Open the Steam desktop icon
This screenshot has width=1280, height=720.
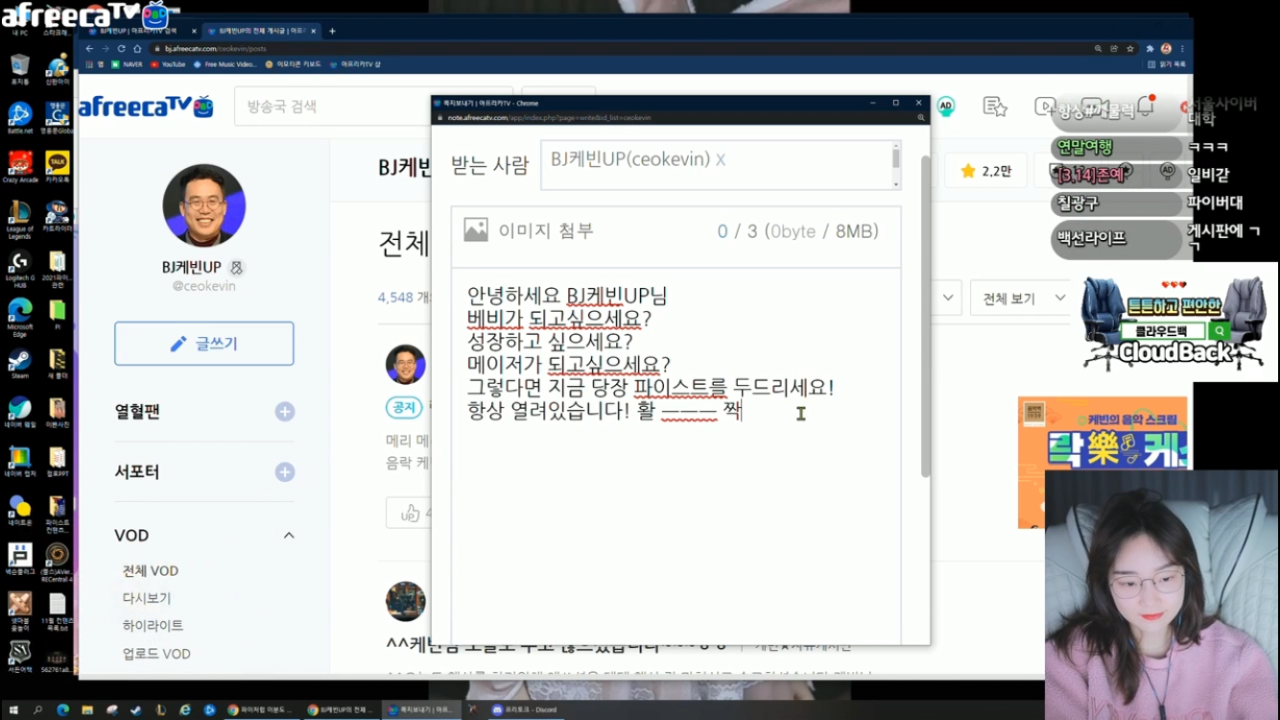(x=19, y=364)
